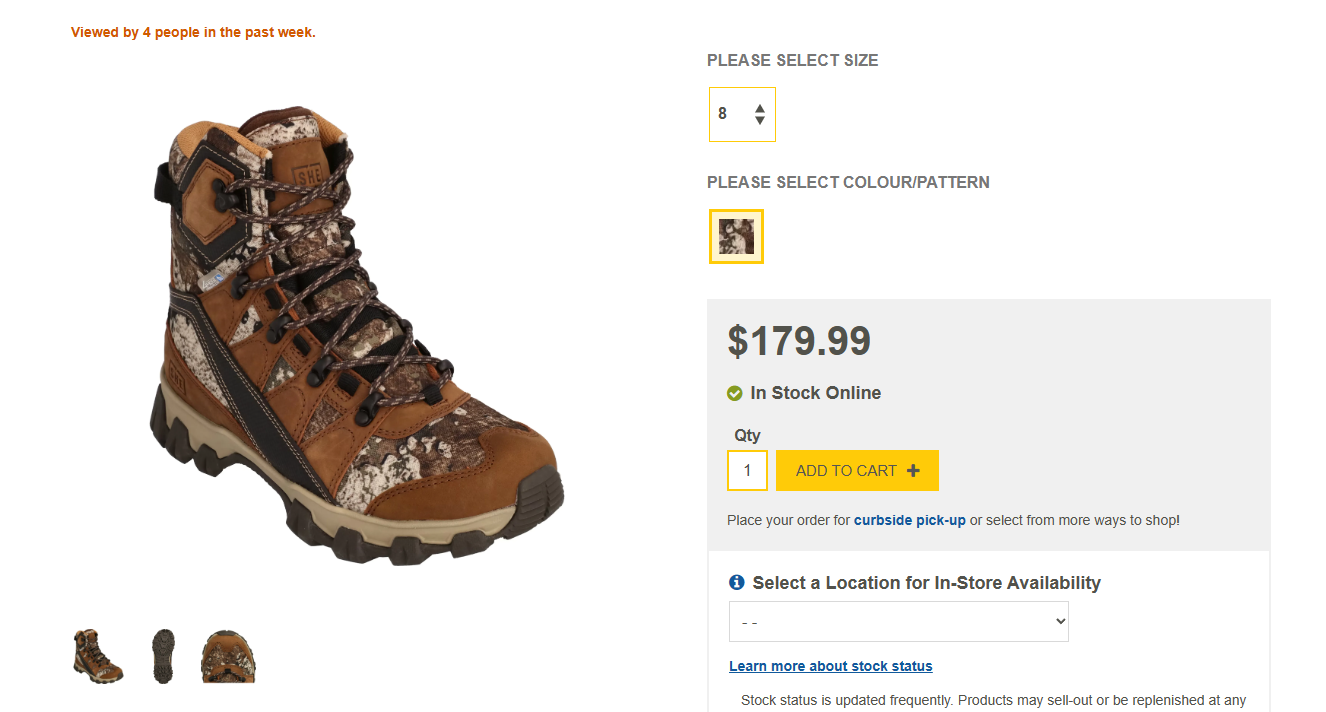Image resolution: width=1326 pixels, height=712 pixels.
Task: Click the Qty input field
Action: (x=747, y=471)
